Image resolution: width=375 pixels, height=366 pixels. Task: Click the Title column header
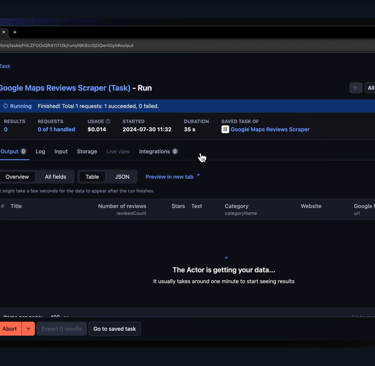point(16,206)
